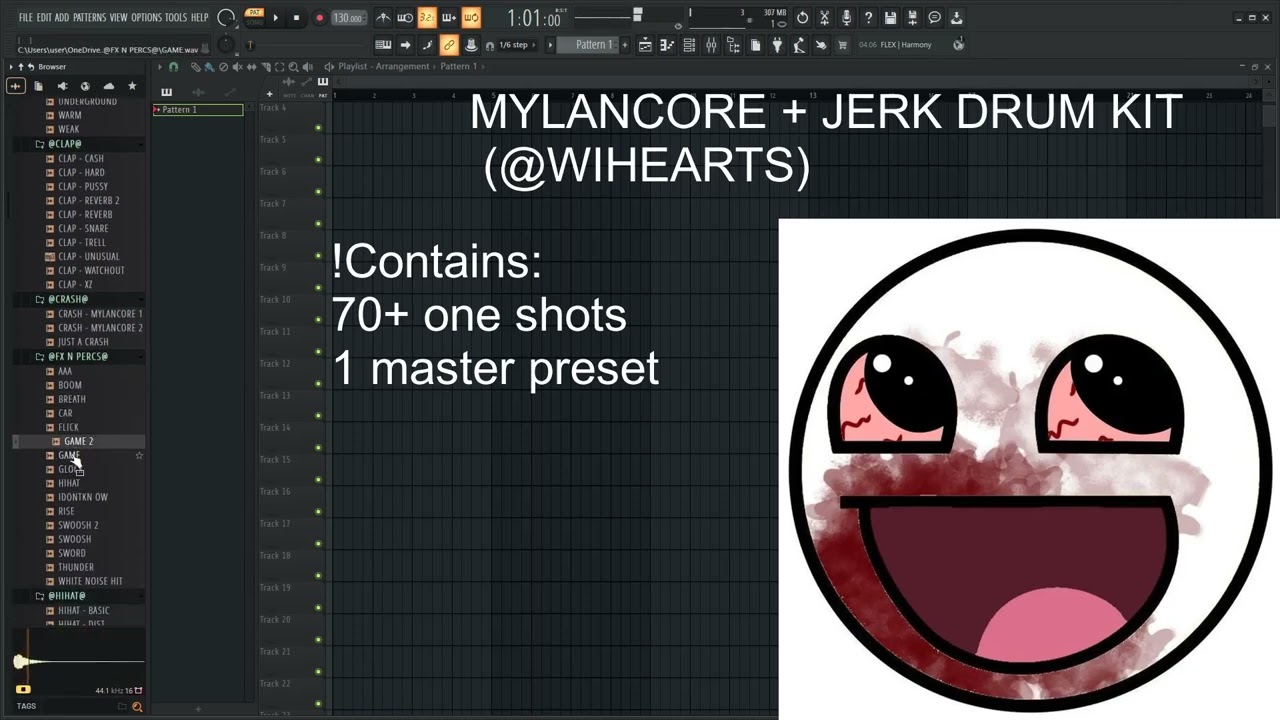The image size is (1280, 720).
Task: Open the Piano roll view icon
Action: tap(667, 45)
